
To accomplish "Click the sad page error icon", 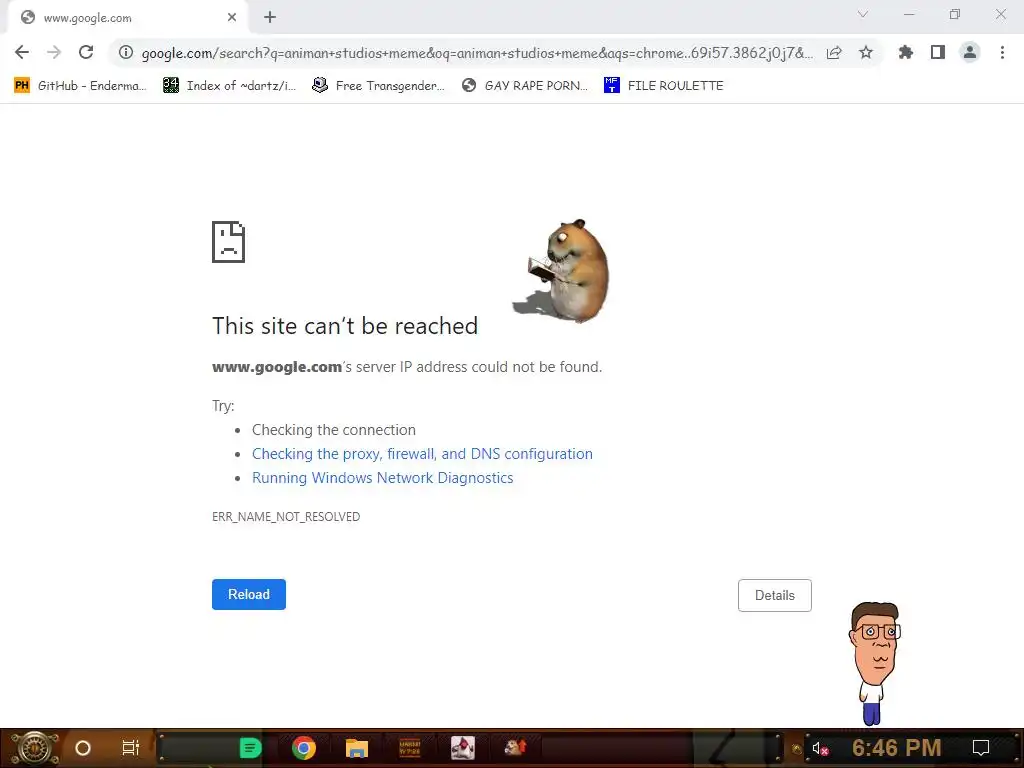I will pos(229,242).
